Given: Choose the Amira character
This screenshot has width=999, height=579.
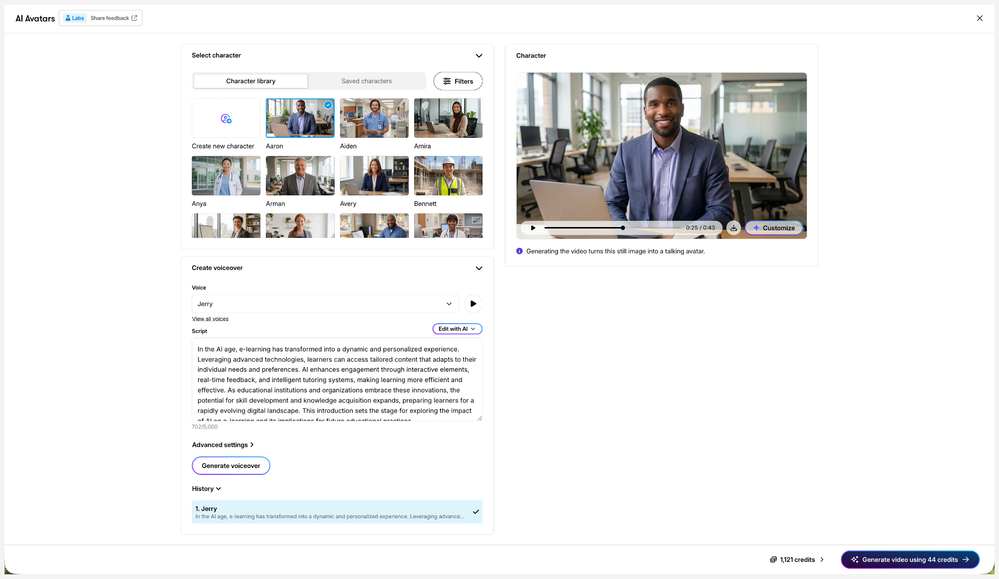Looking at the screenshot, I should click(448, 118).
